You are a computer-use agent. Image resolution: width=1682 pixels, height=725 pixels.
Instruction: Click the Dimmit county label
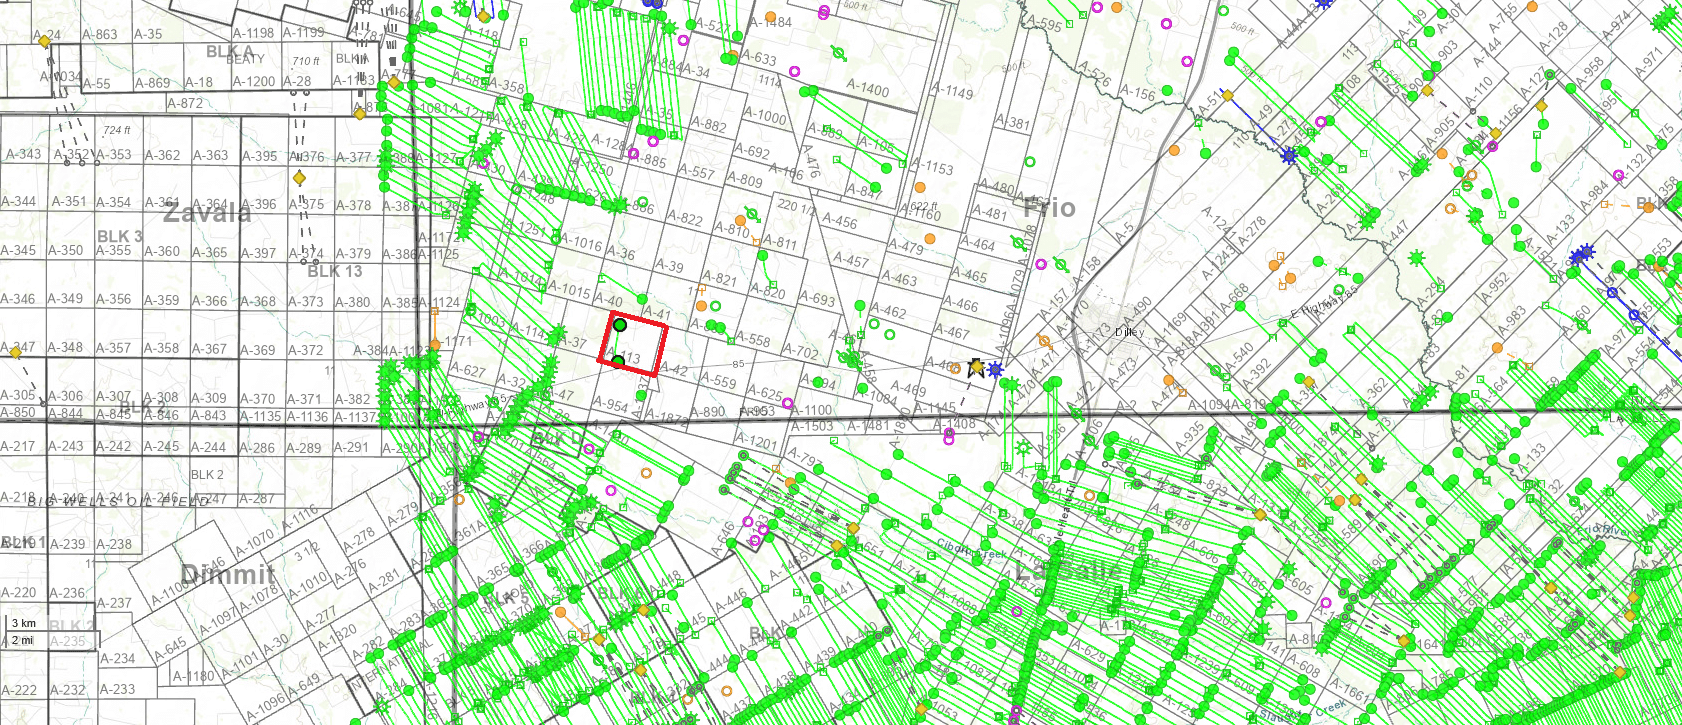point(228,574)
